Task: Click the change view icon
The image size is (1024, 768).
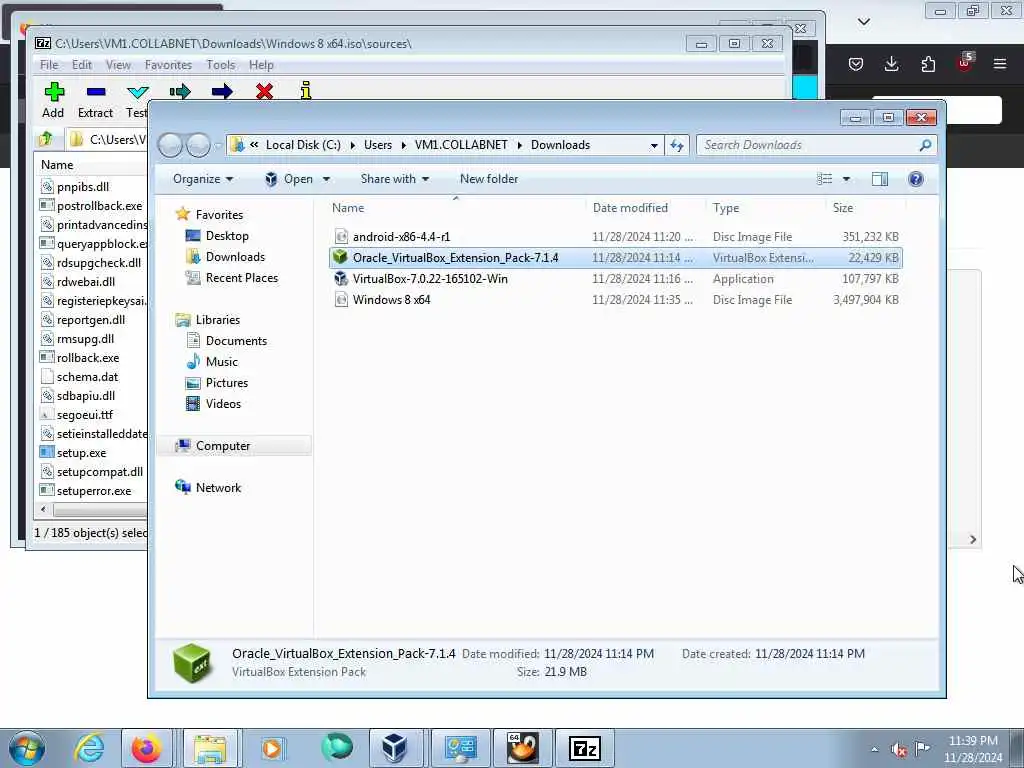Action: pos(824,179)
